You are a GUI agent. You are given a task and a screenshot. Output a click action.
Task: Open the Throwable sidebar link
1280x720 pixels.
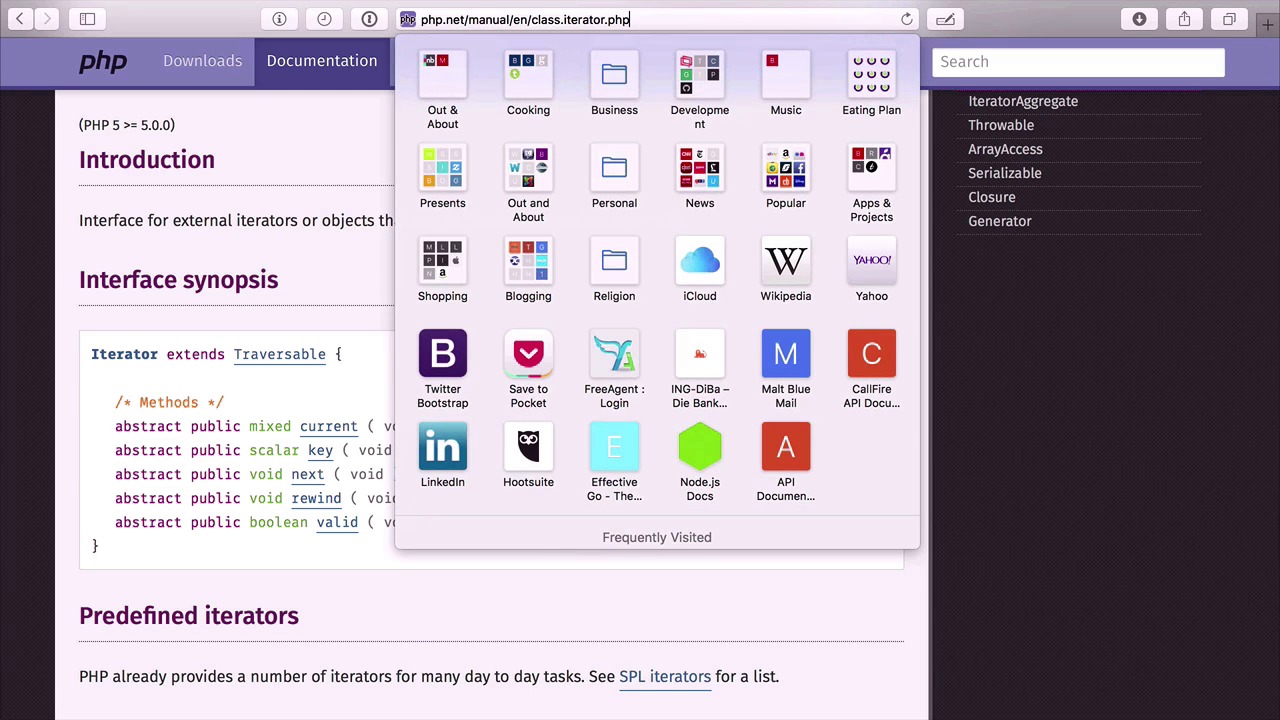pos(1001,125)
